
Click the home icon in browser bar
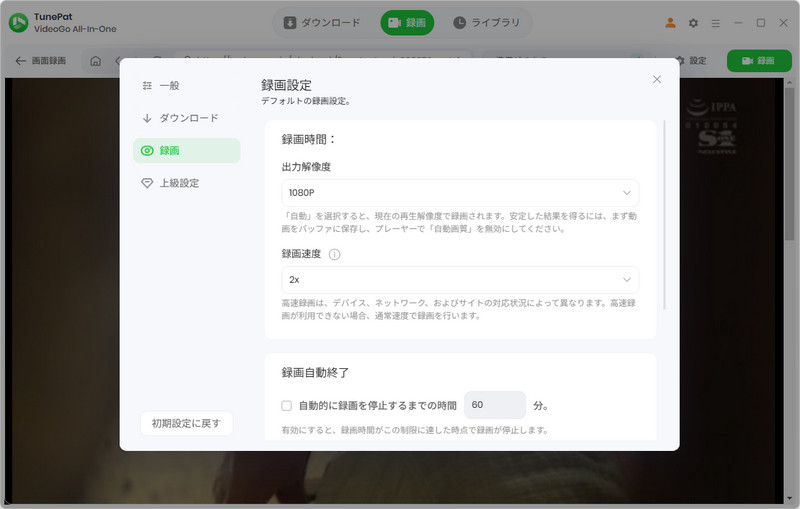point(95,61)
